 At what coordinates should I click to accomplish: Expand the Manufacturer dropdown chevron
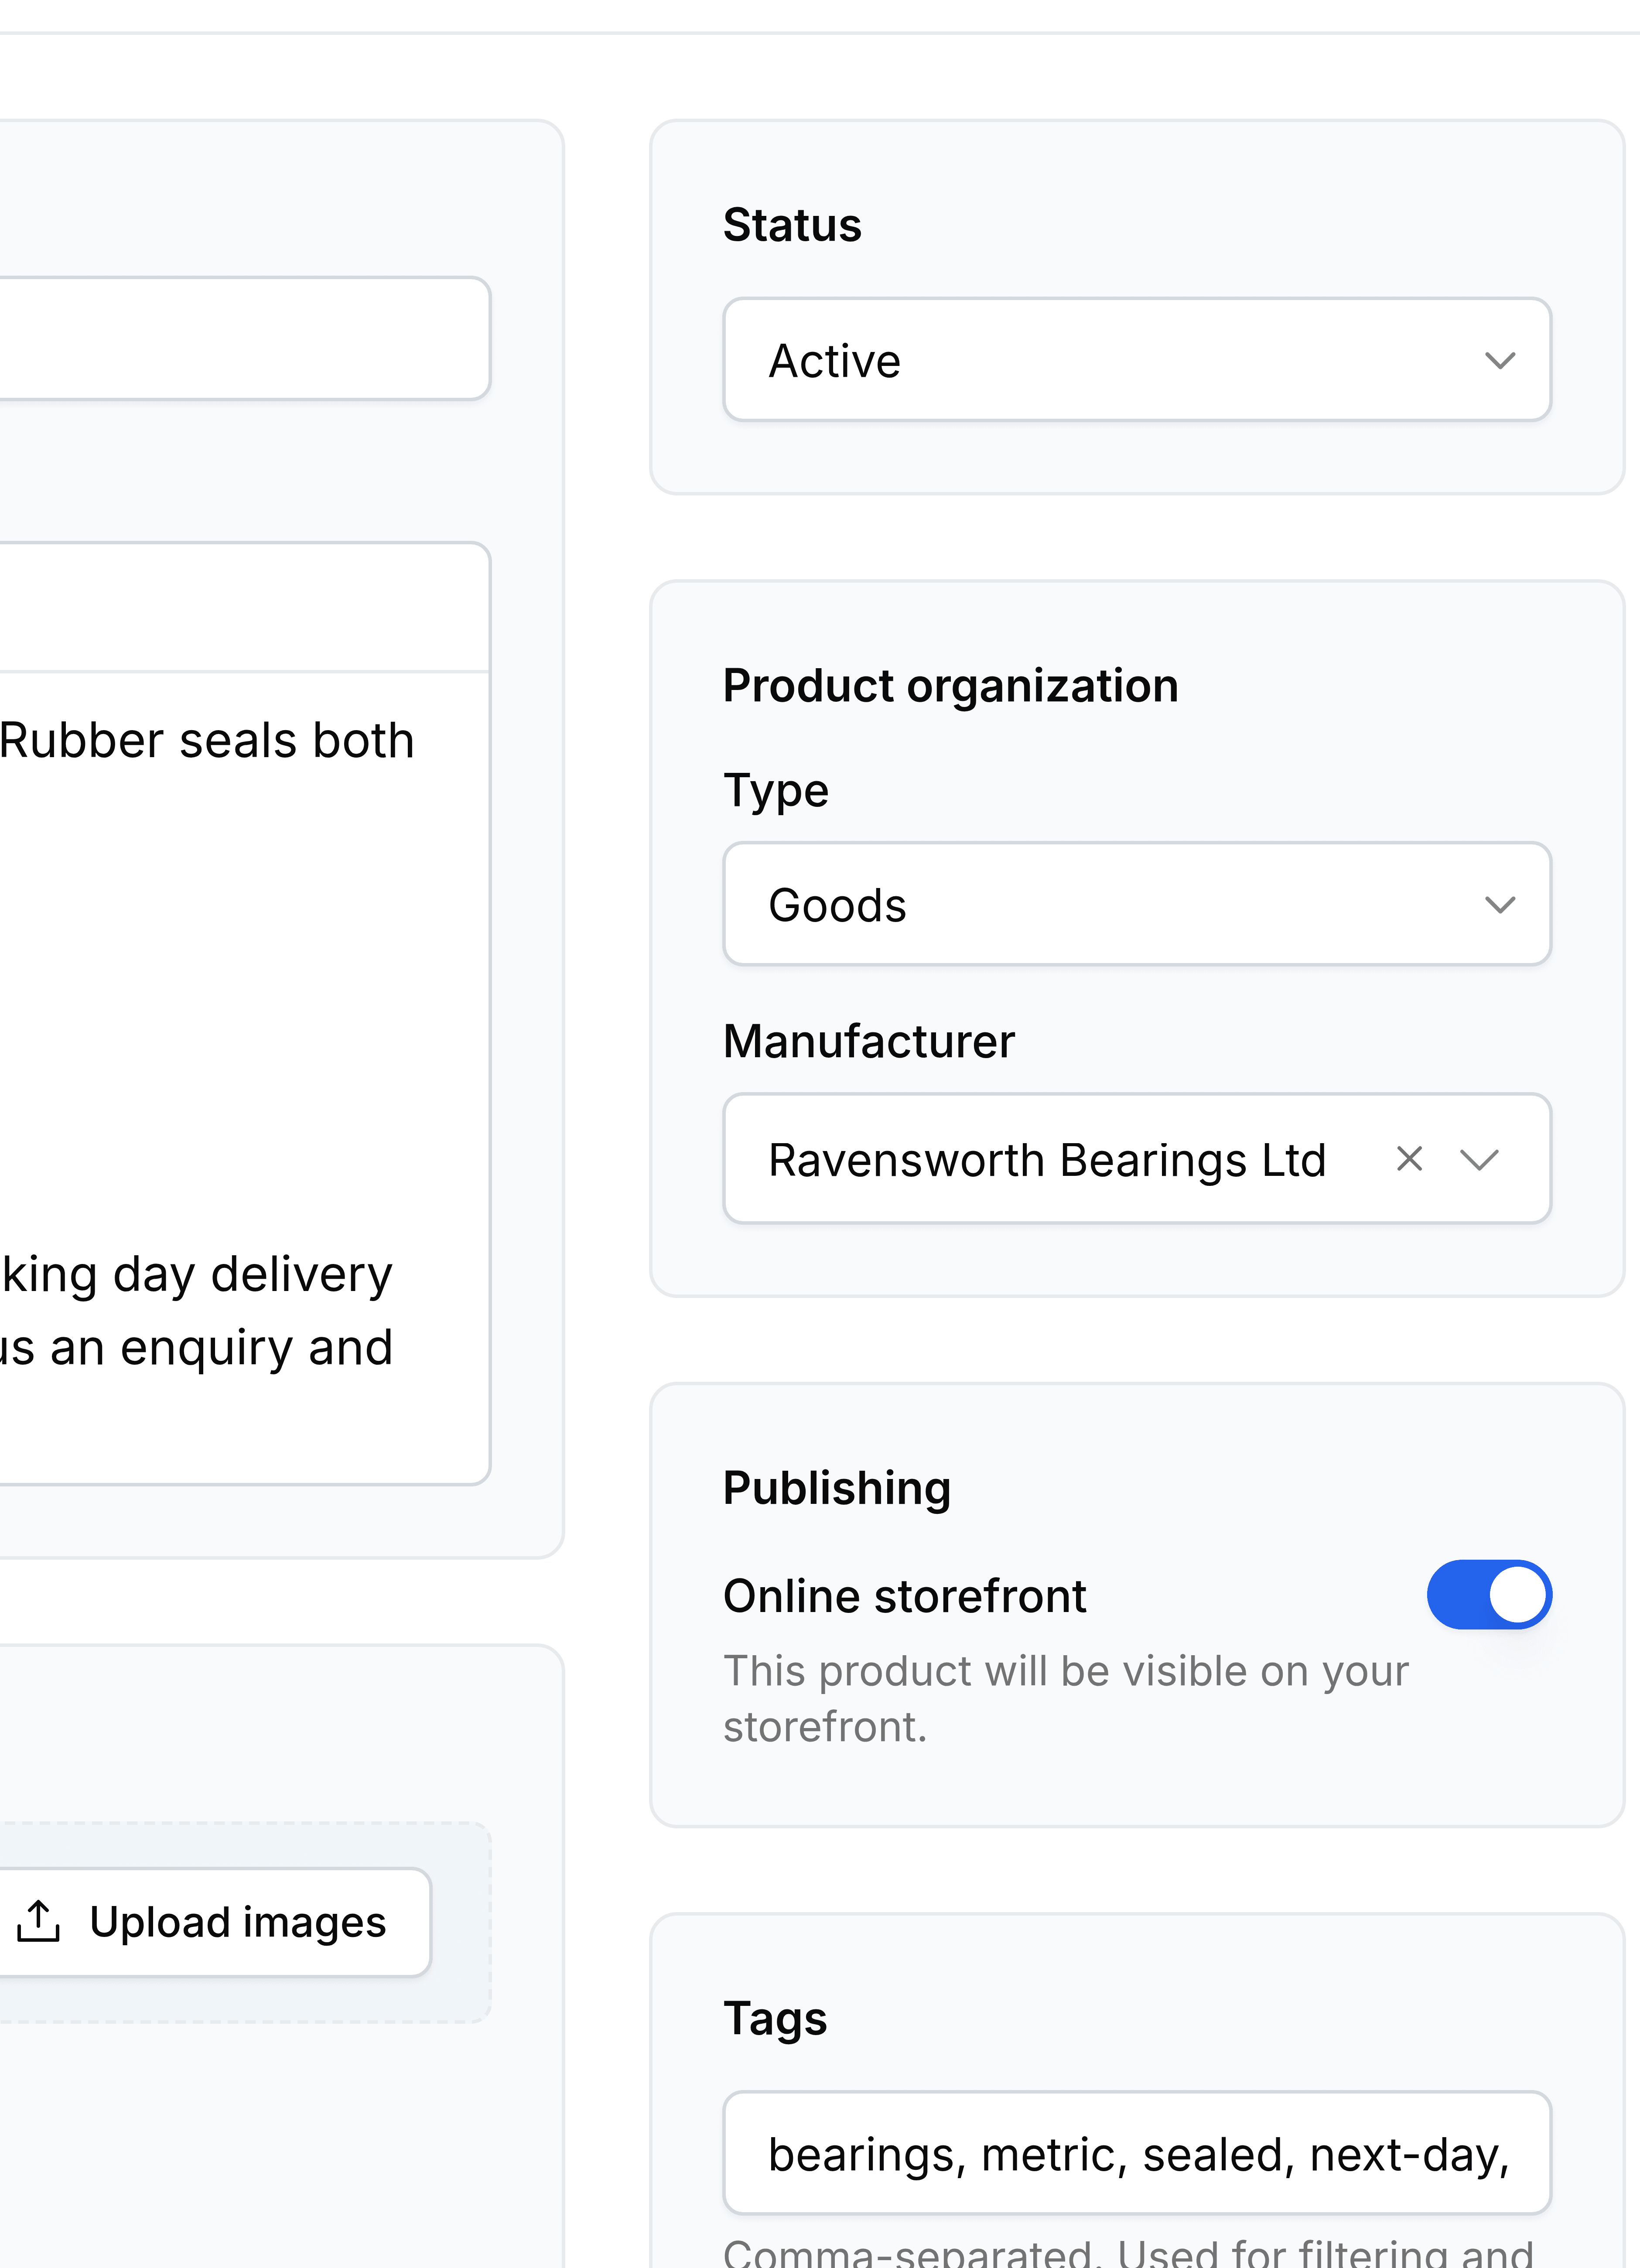1479,1160
